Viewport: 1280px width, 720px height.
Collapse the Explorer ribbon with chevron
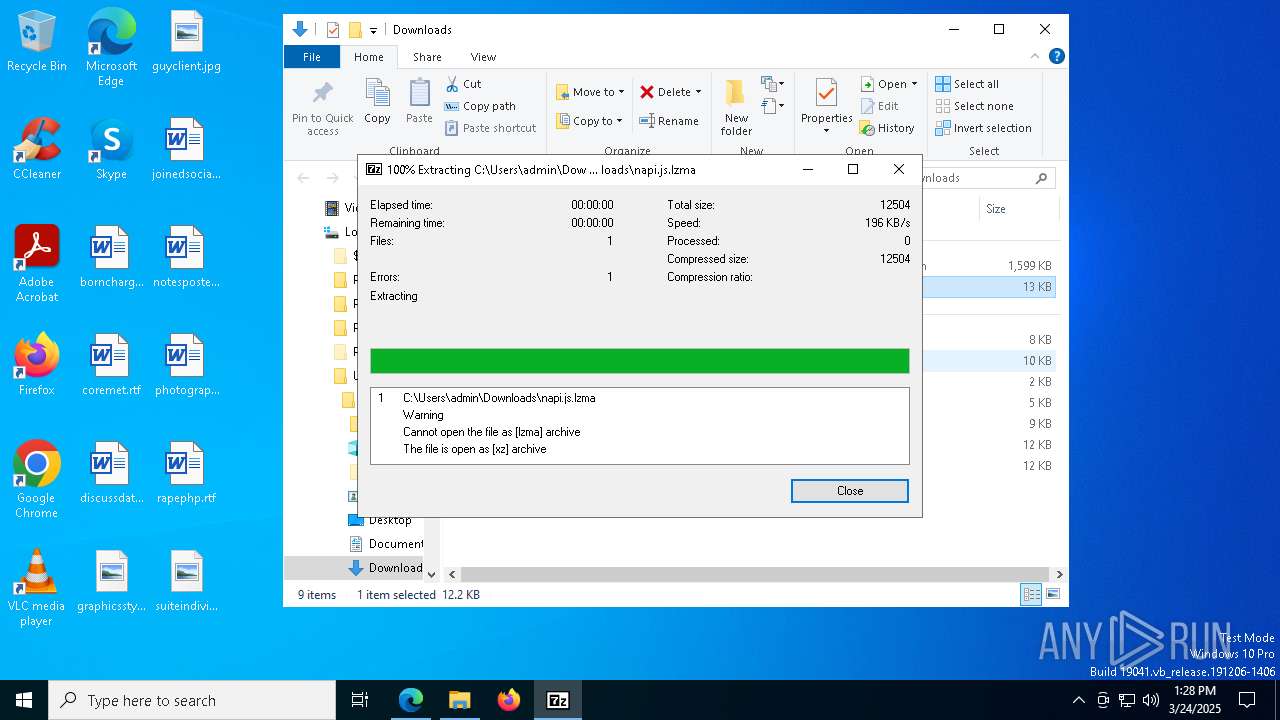pos(1035,57)
